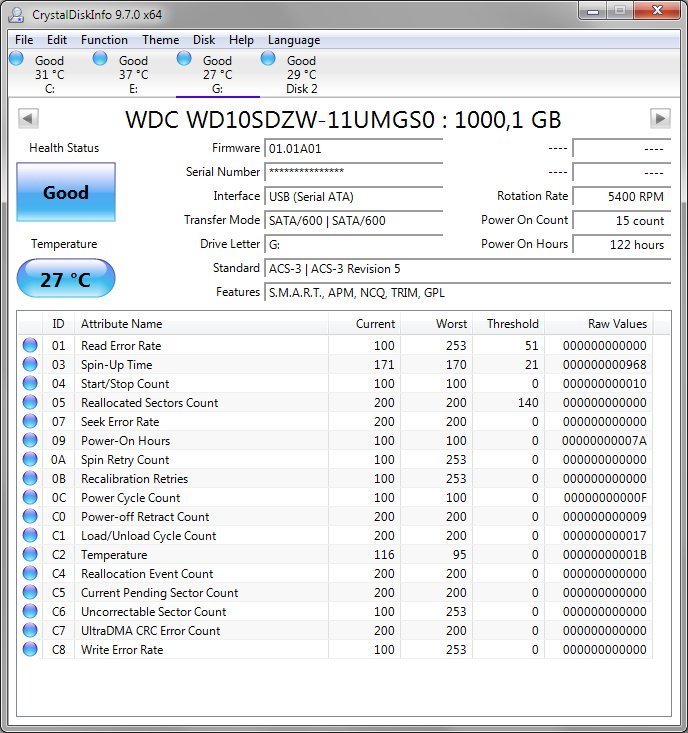
Task: Click the Features field
Action: pyautogui.click(x=468, y=293)
